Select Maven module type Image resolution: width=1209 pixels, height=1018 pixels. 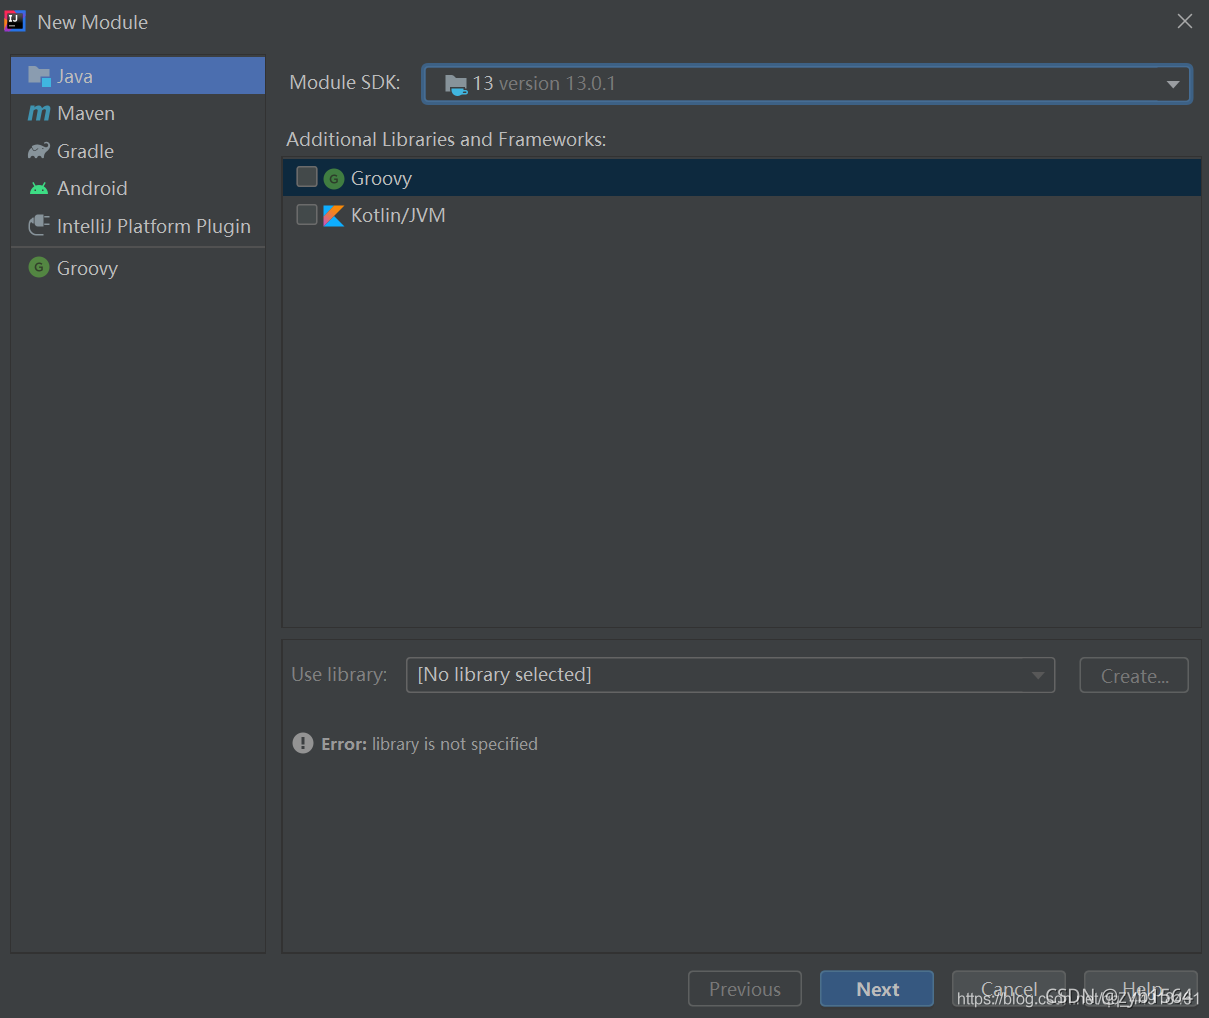coord(138,113)
